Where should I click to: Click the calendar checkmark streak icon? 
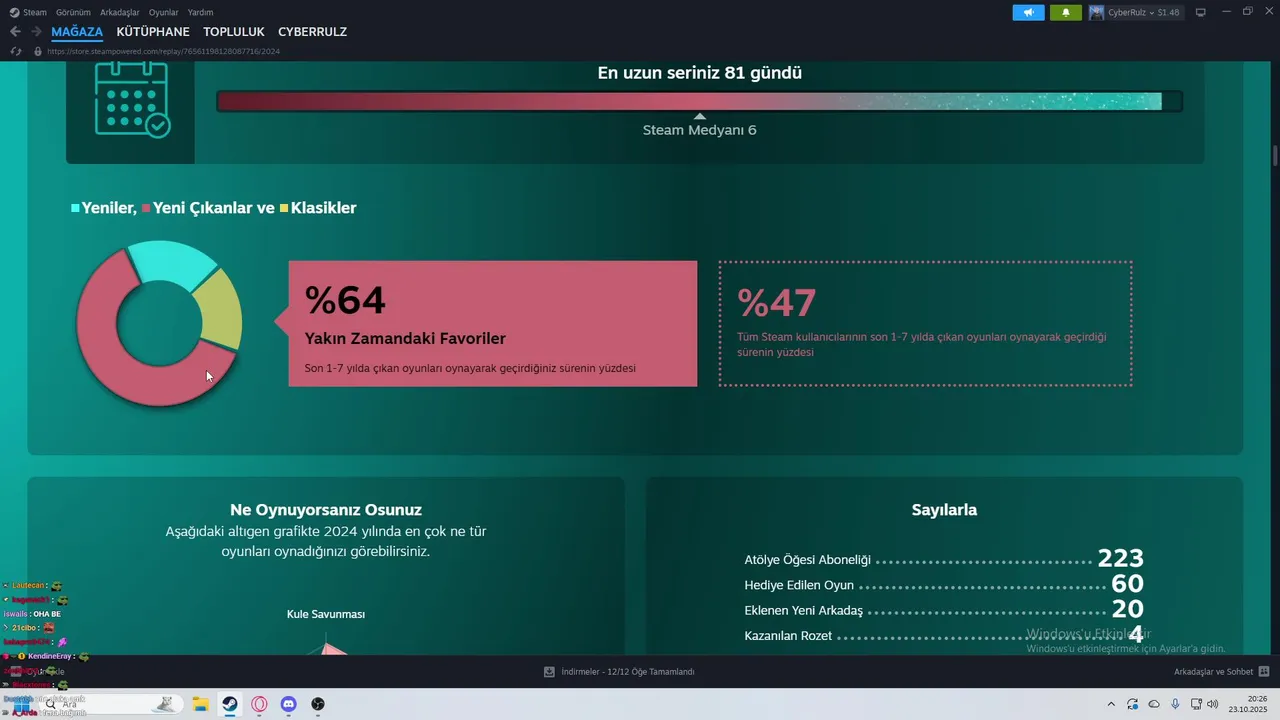point(132,100)
